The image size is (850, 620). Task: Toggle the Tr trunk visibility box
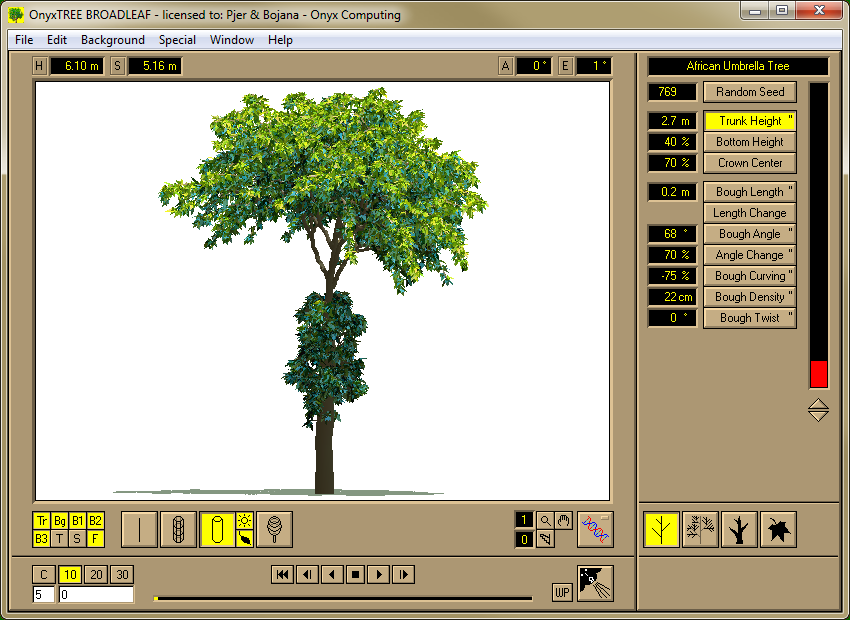pyautogui.click(x=42, y=521)
